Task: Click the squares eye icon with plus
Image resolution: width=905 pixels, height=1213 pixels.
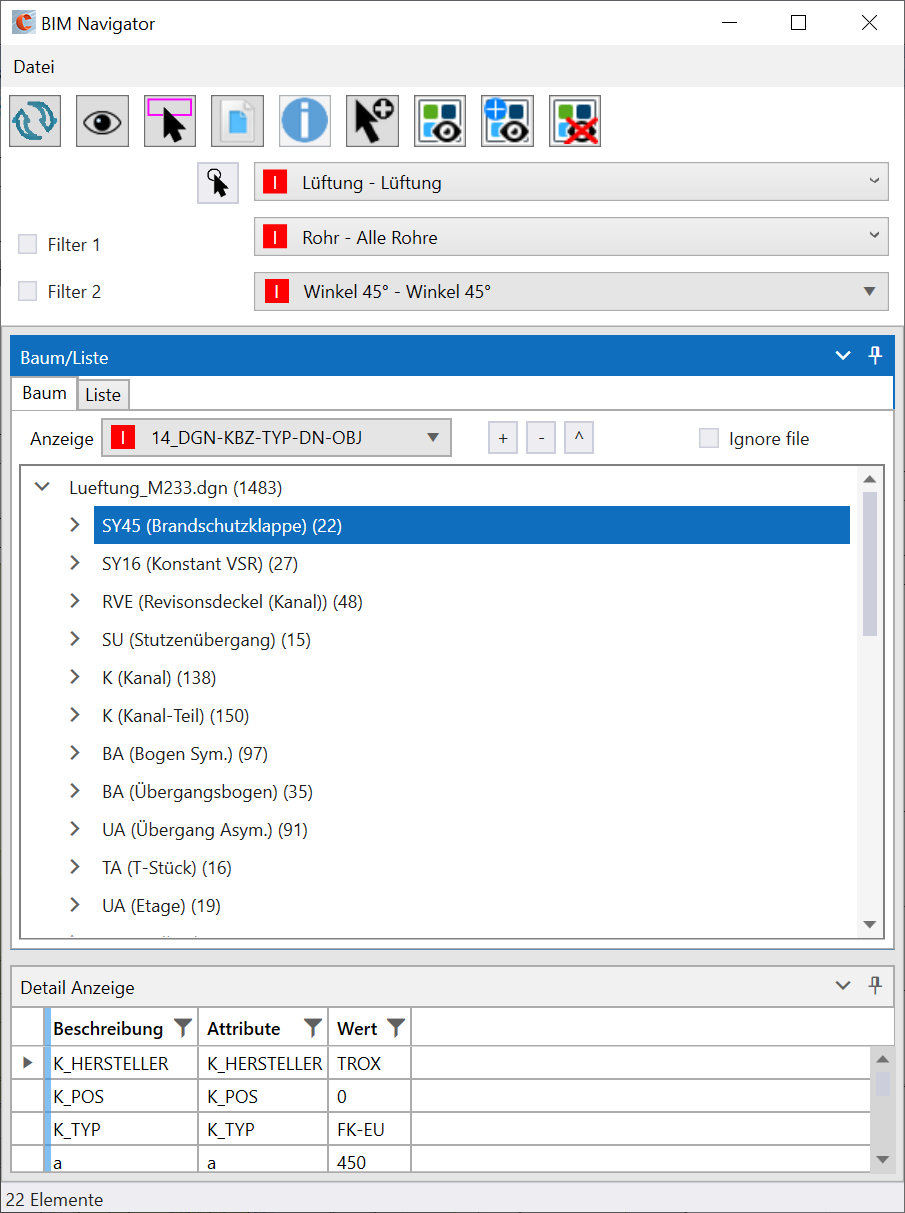Action: (x=507, y=121)
